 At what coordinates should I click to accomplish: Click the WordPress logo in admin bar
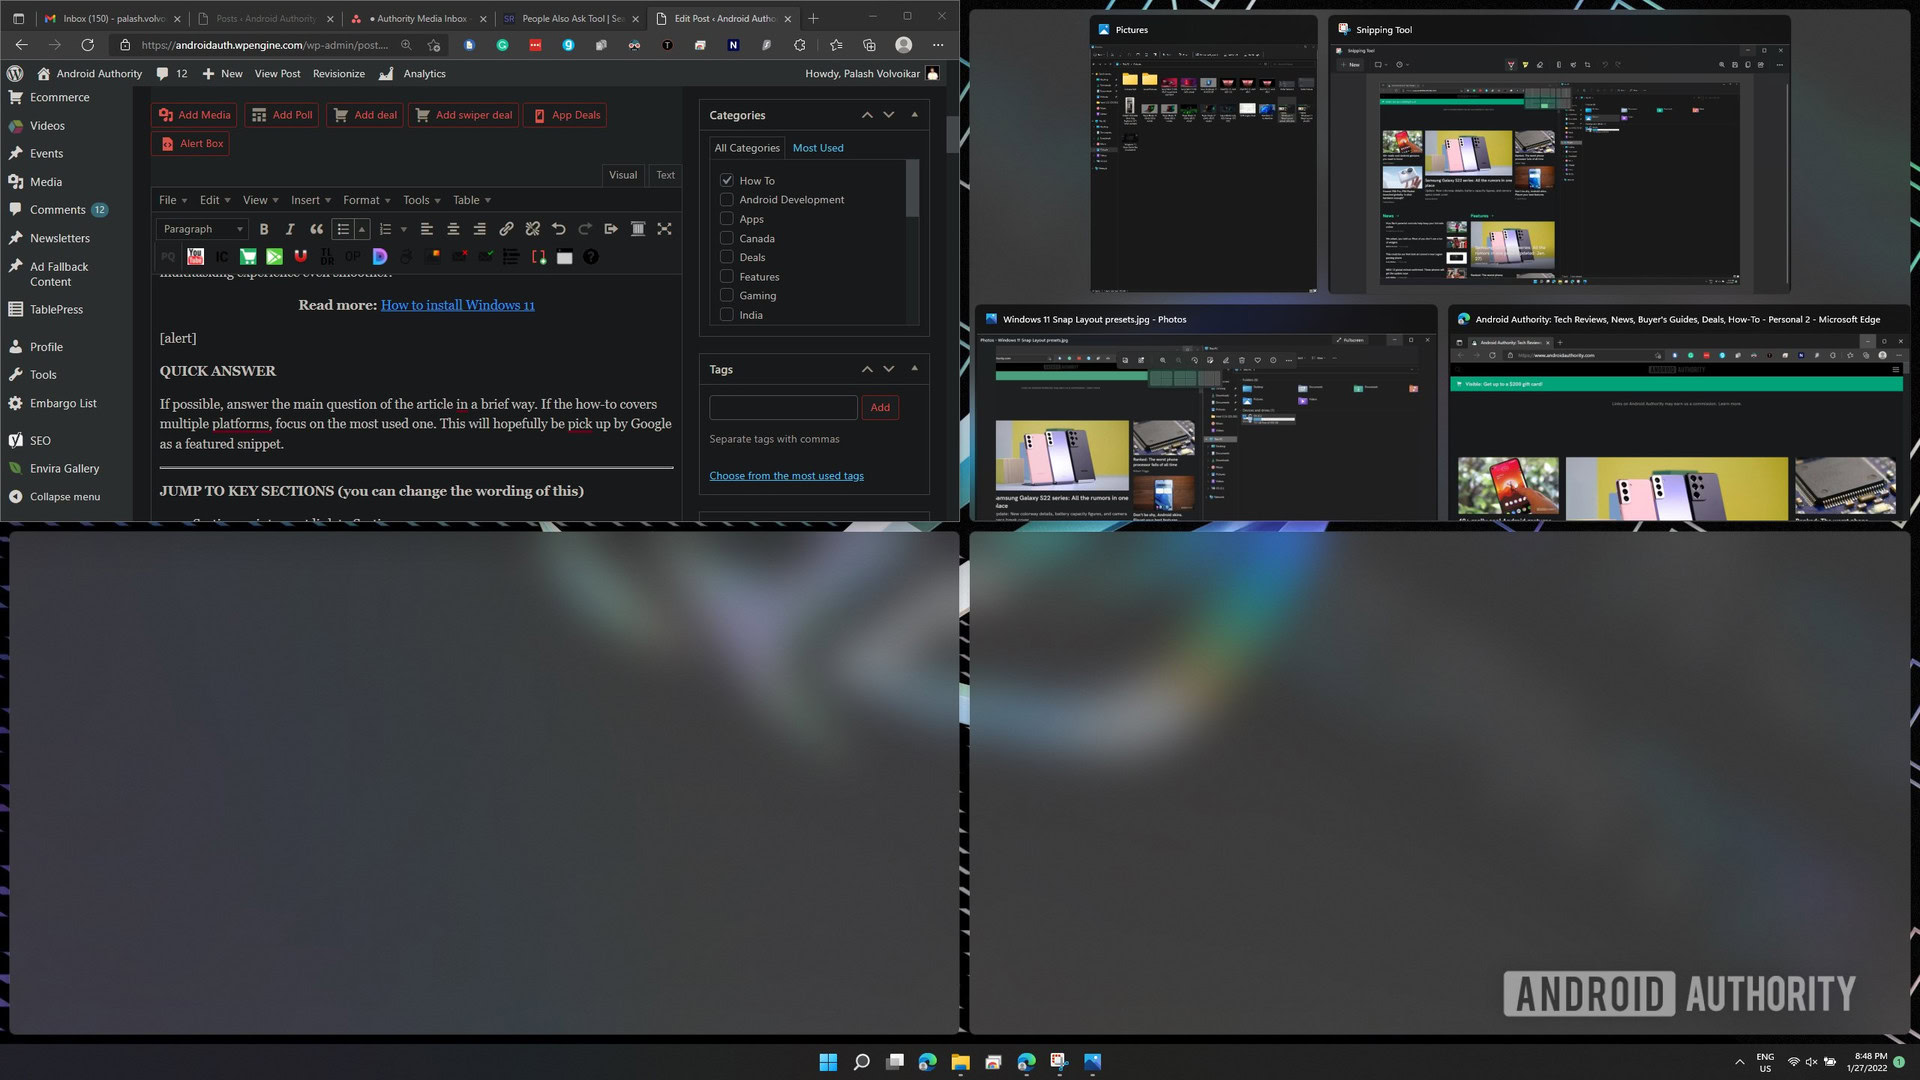point(15,73)
